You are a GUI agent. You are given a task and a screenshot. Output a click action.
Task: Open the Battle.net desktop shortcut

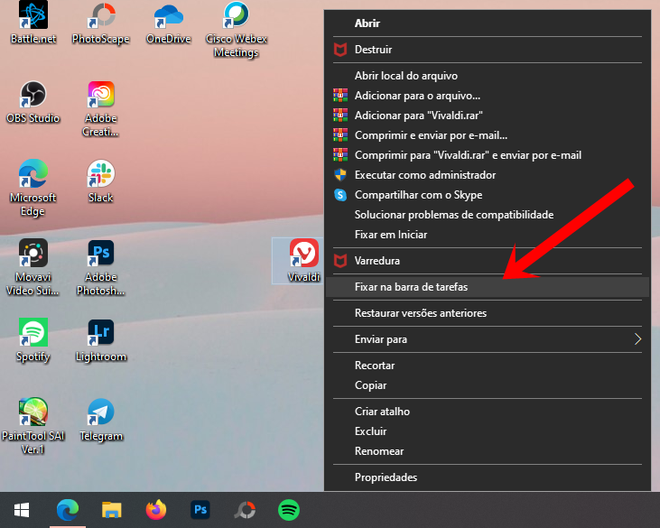click(33, 23)
